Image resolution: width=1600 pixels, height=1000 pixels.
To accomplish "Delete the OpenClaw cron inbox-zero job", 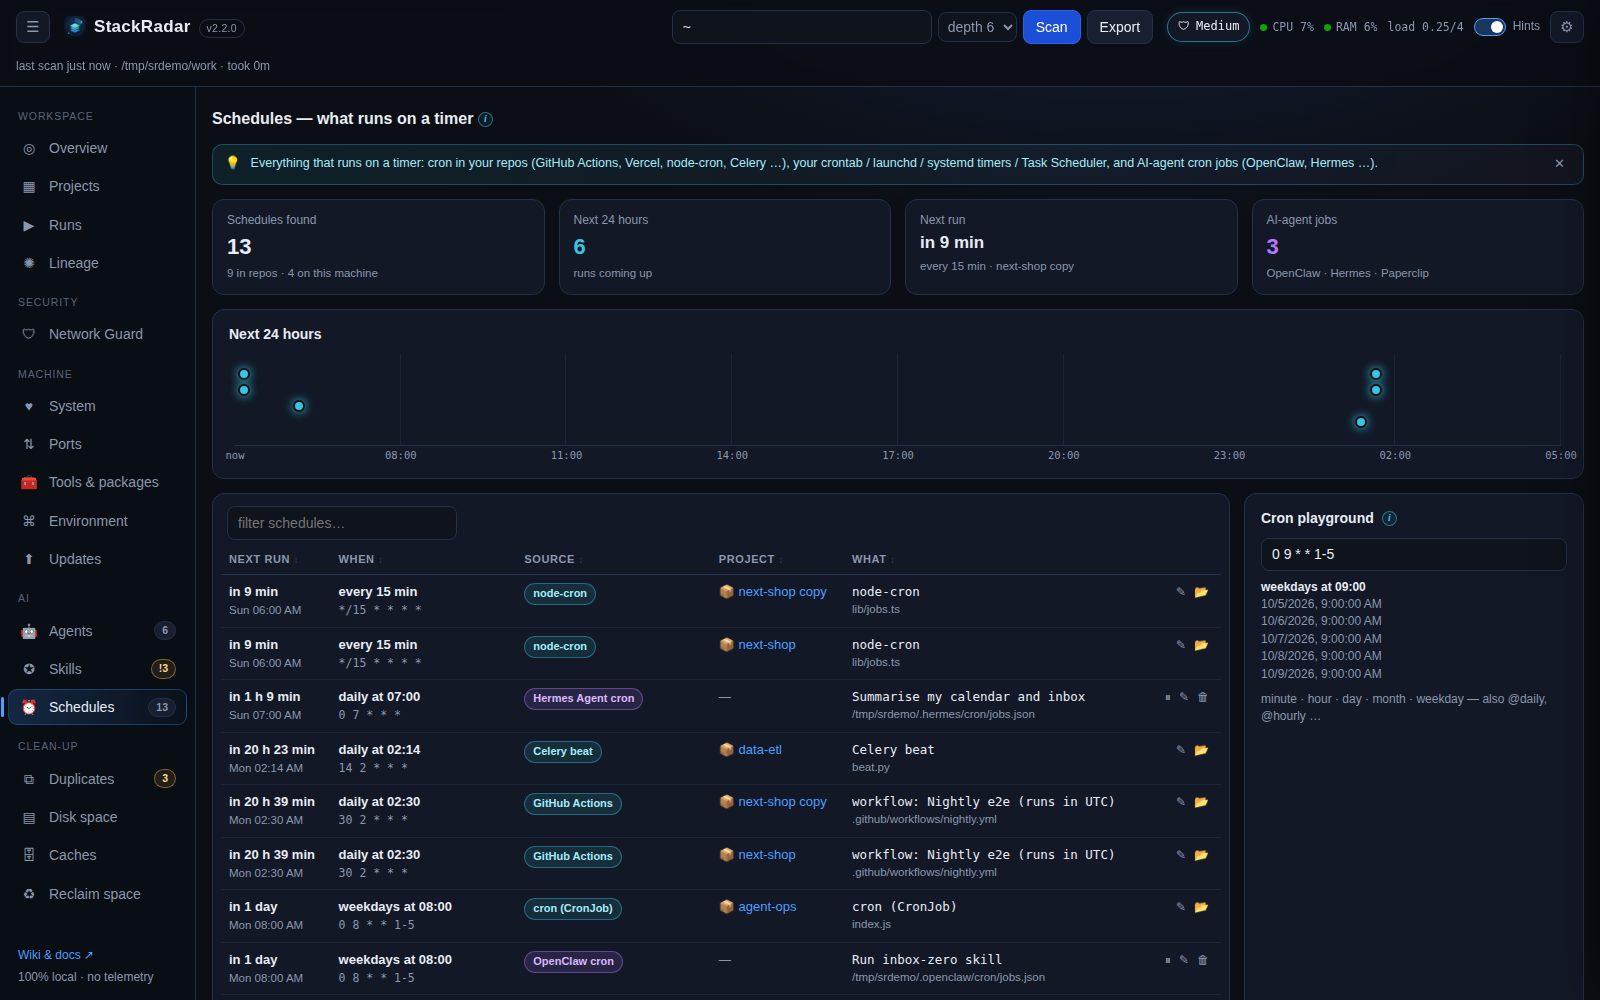I will coord(1203,960).
